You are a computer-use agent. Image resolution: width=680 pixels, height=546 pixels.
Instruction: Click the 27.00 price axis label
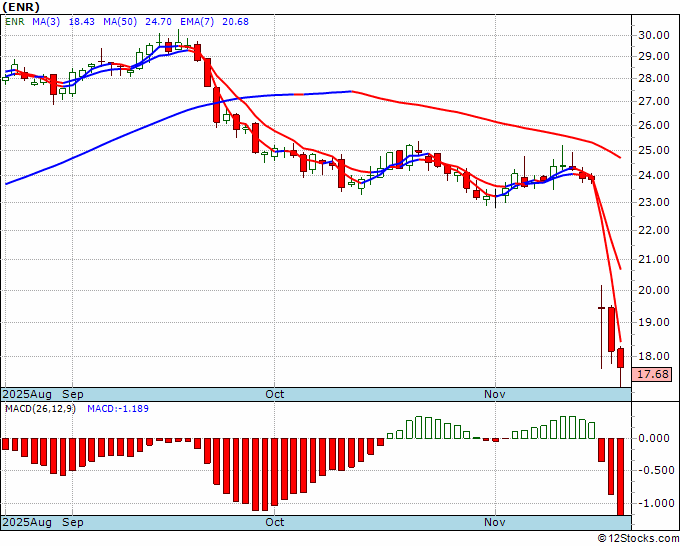click(654, 101)
